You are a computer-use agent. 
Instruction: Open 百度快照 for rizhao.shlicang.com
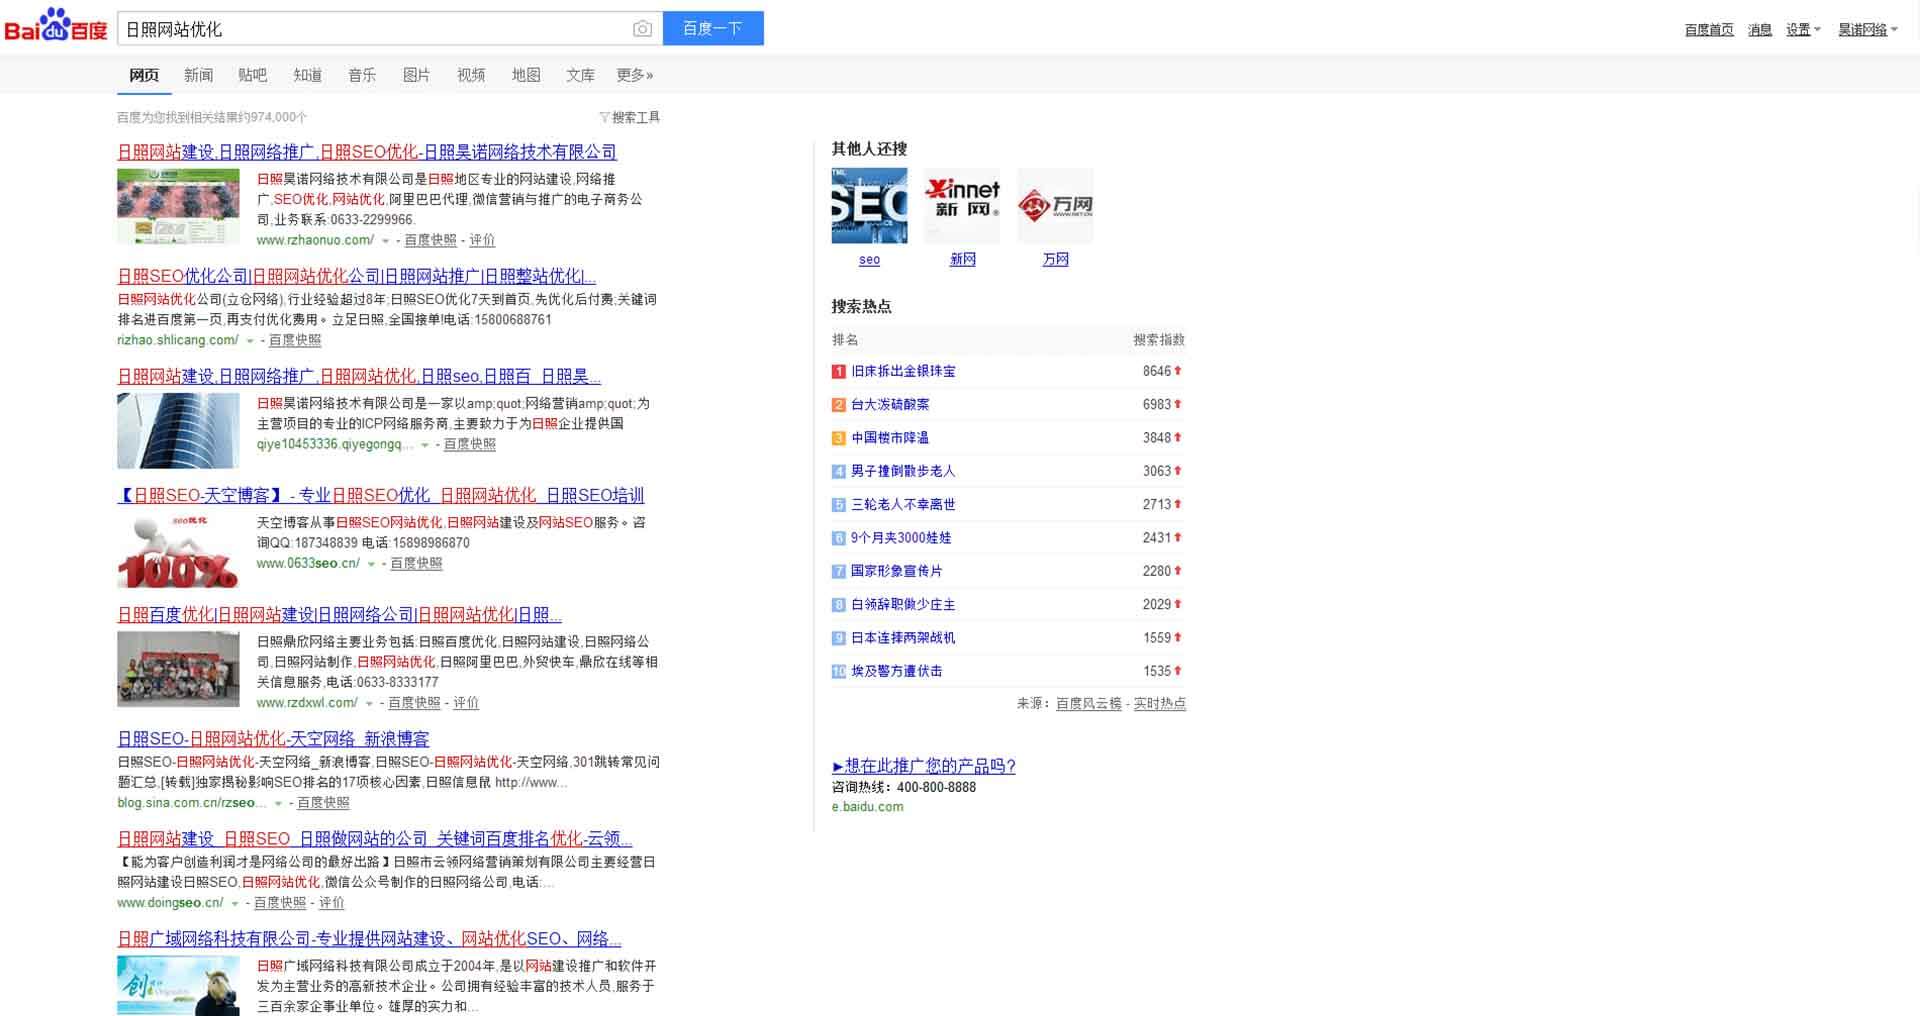[295, 340]
